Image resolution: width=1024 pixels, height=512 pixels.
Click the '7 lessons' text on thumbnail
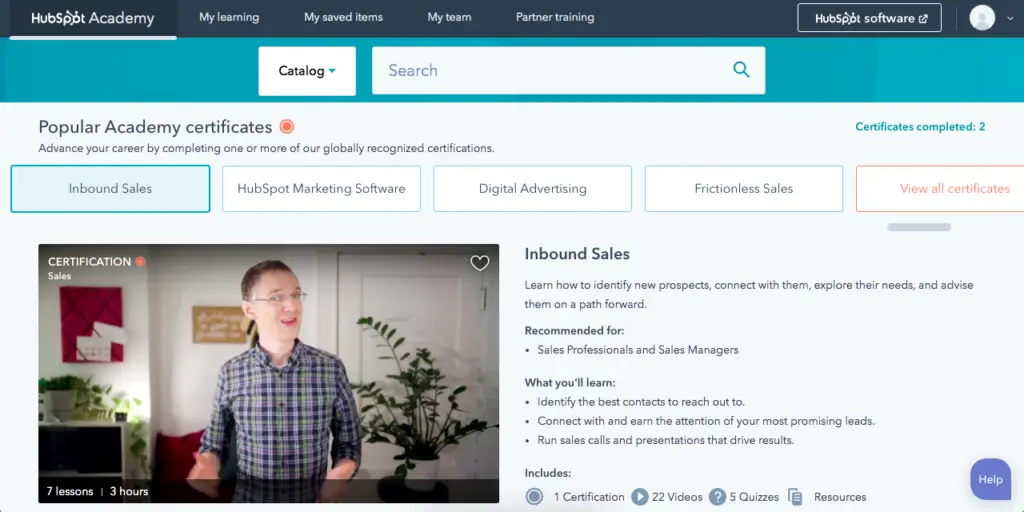pyautogui.click(x=70, y=491)
